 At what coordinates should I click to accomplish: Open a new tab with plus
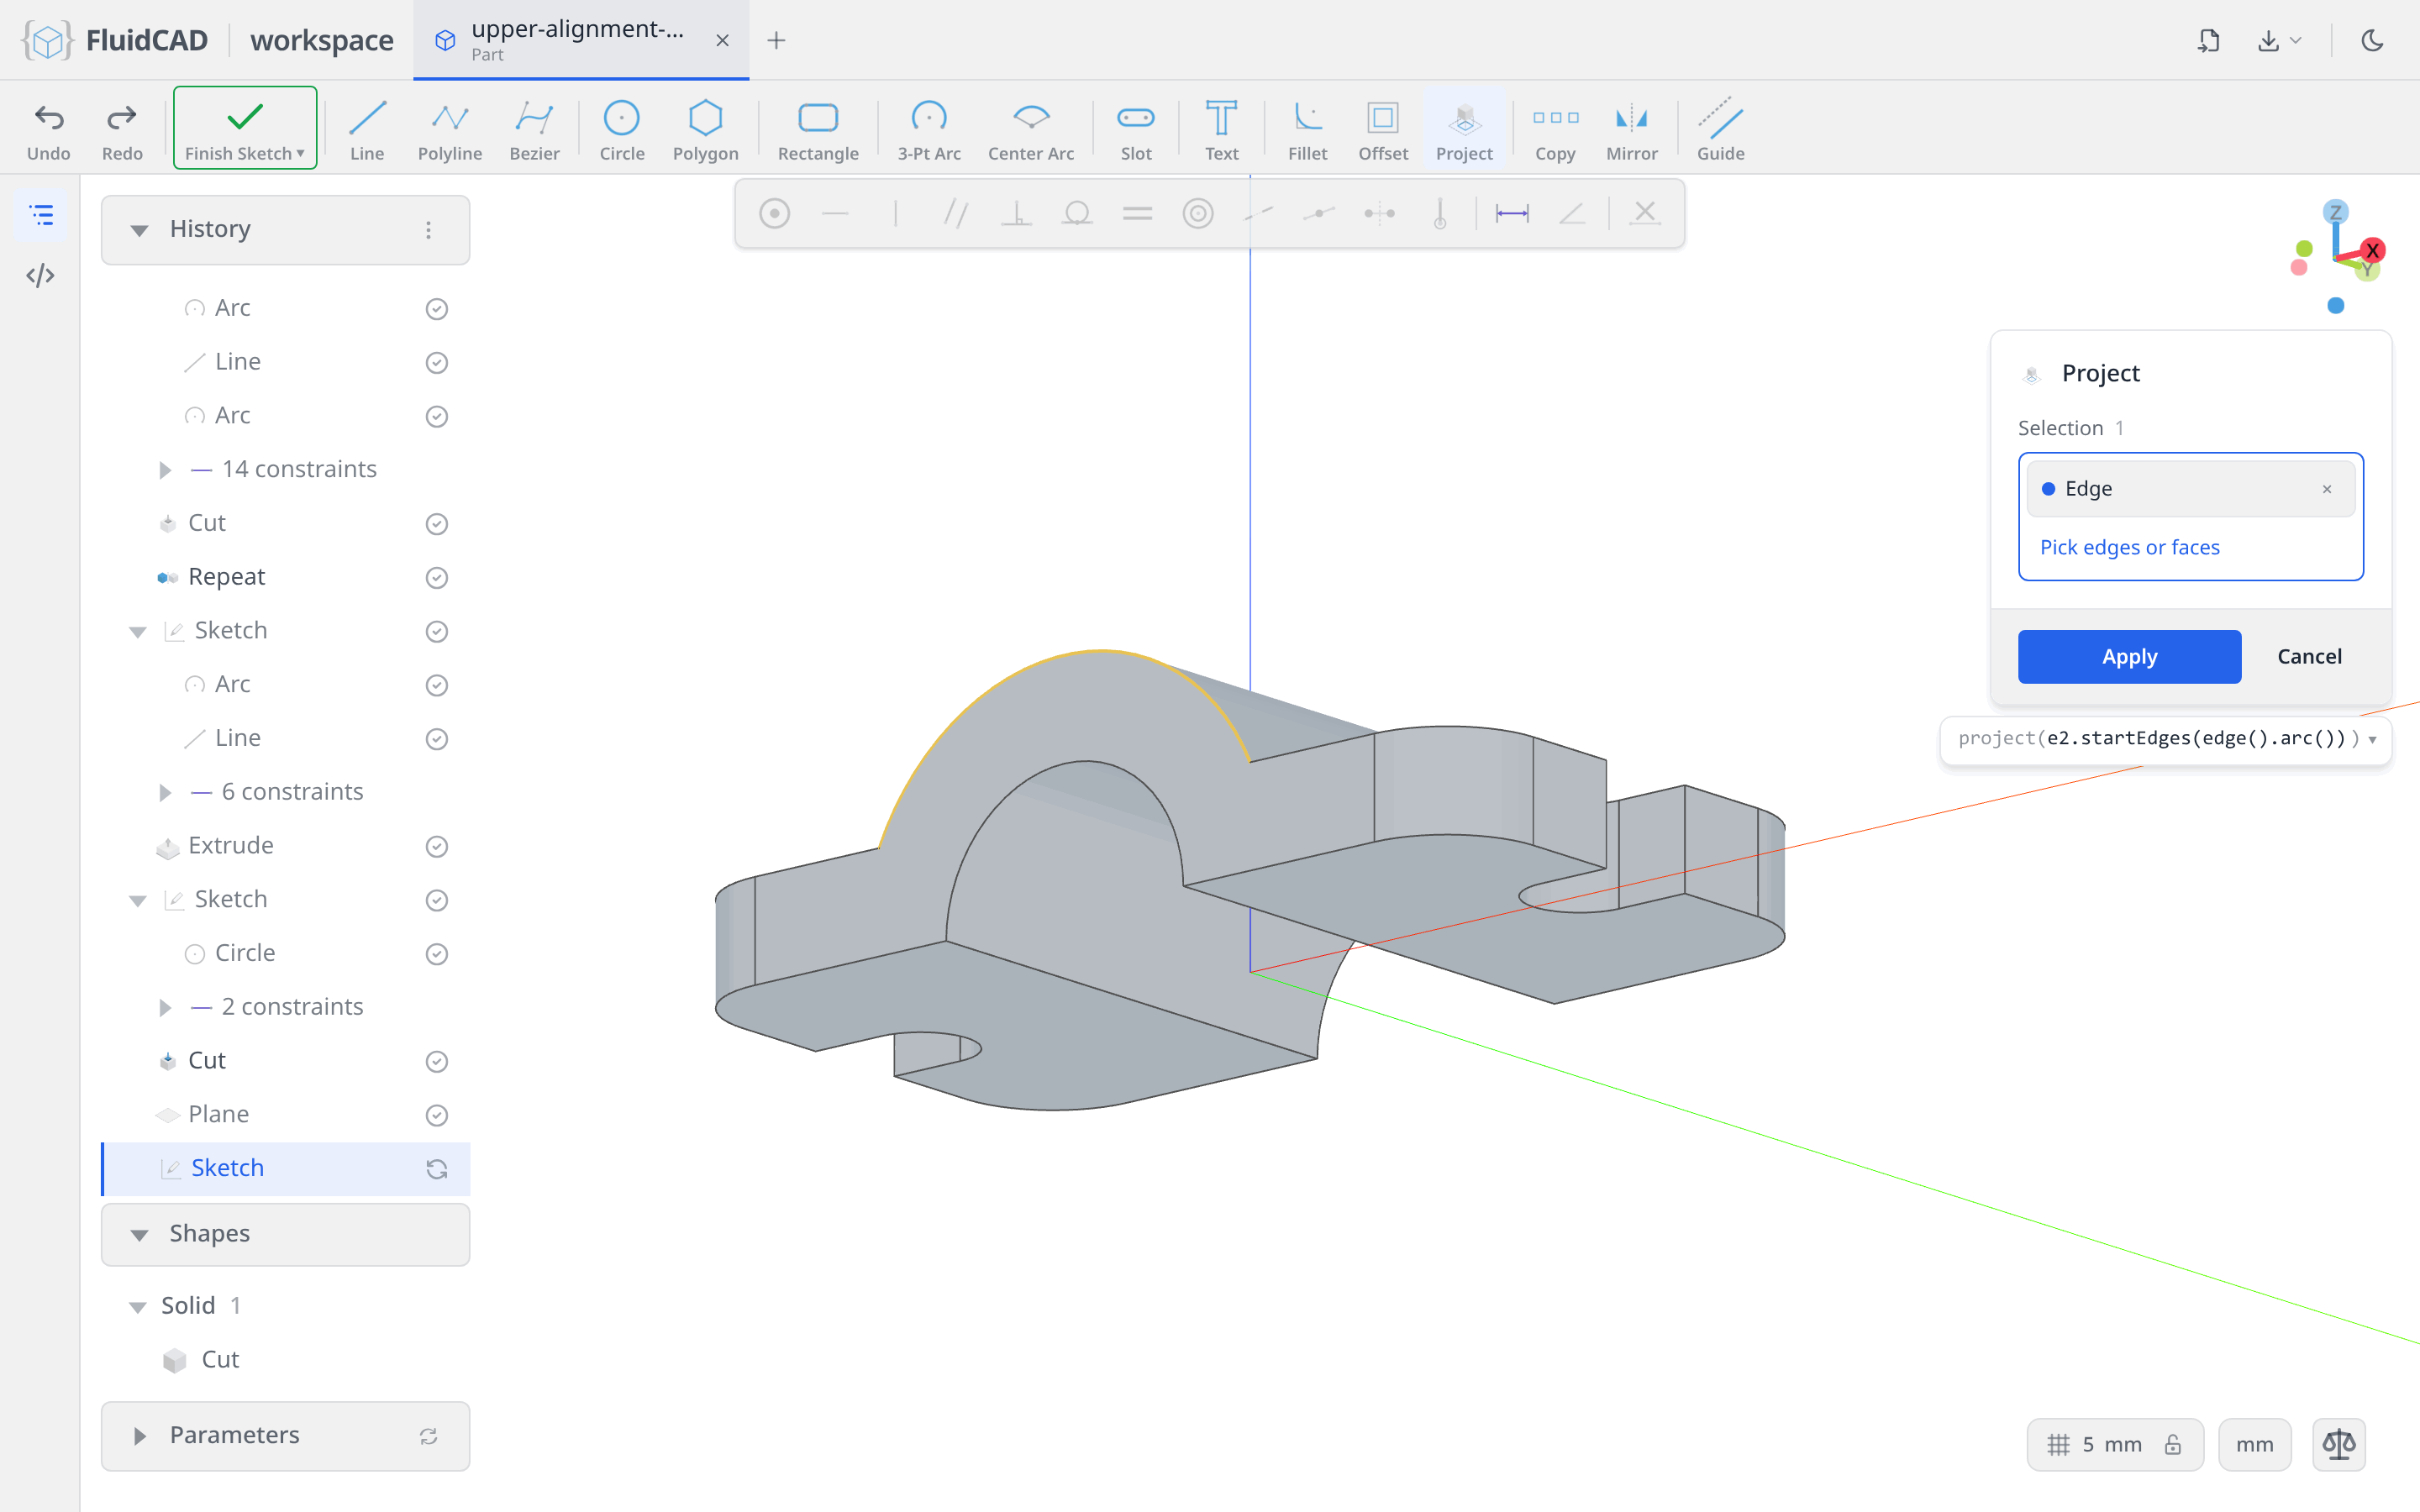point(776,40)
